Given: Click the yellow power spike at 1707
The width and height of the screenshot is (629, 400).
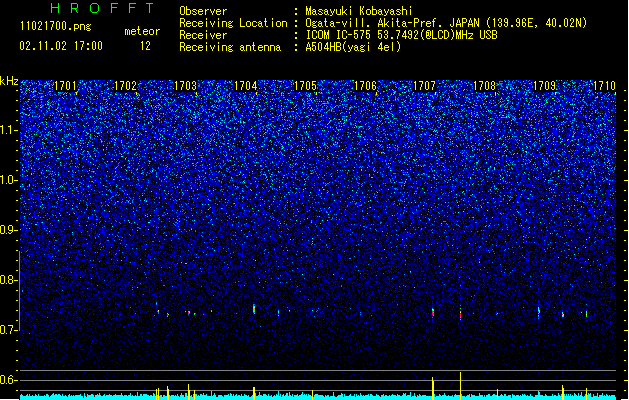Looking at the screenshot, I should [433, 388].
